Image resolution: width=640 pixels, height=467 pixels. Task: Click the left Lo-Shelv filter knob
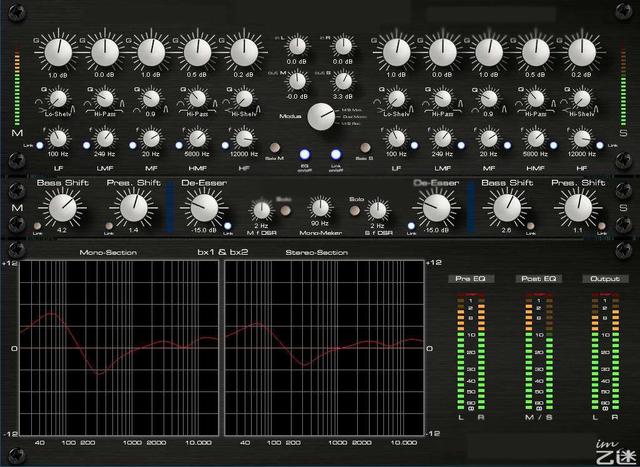pyautogui.click(x=57, y=99)
